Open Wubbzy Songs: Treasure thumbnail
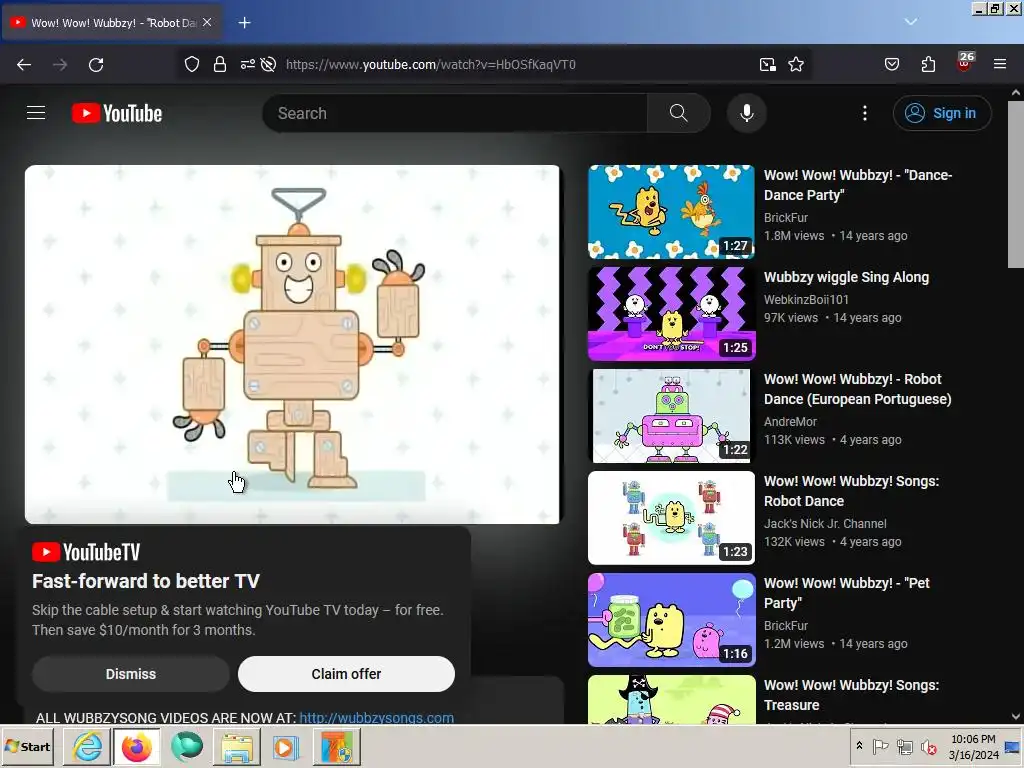The width and height of the screenshot is (1024, 768). coord(671,699)
